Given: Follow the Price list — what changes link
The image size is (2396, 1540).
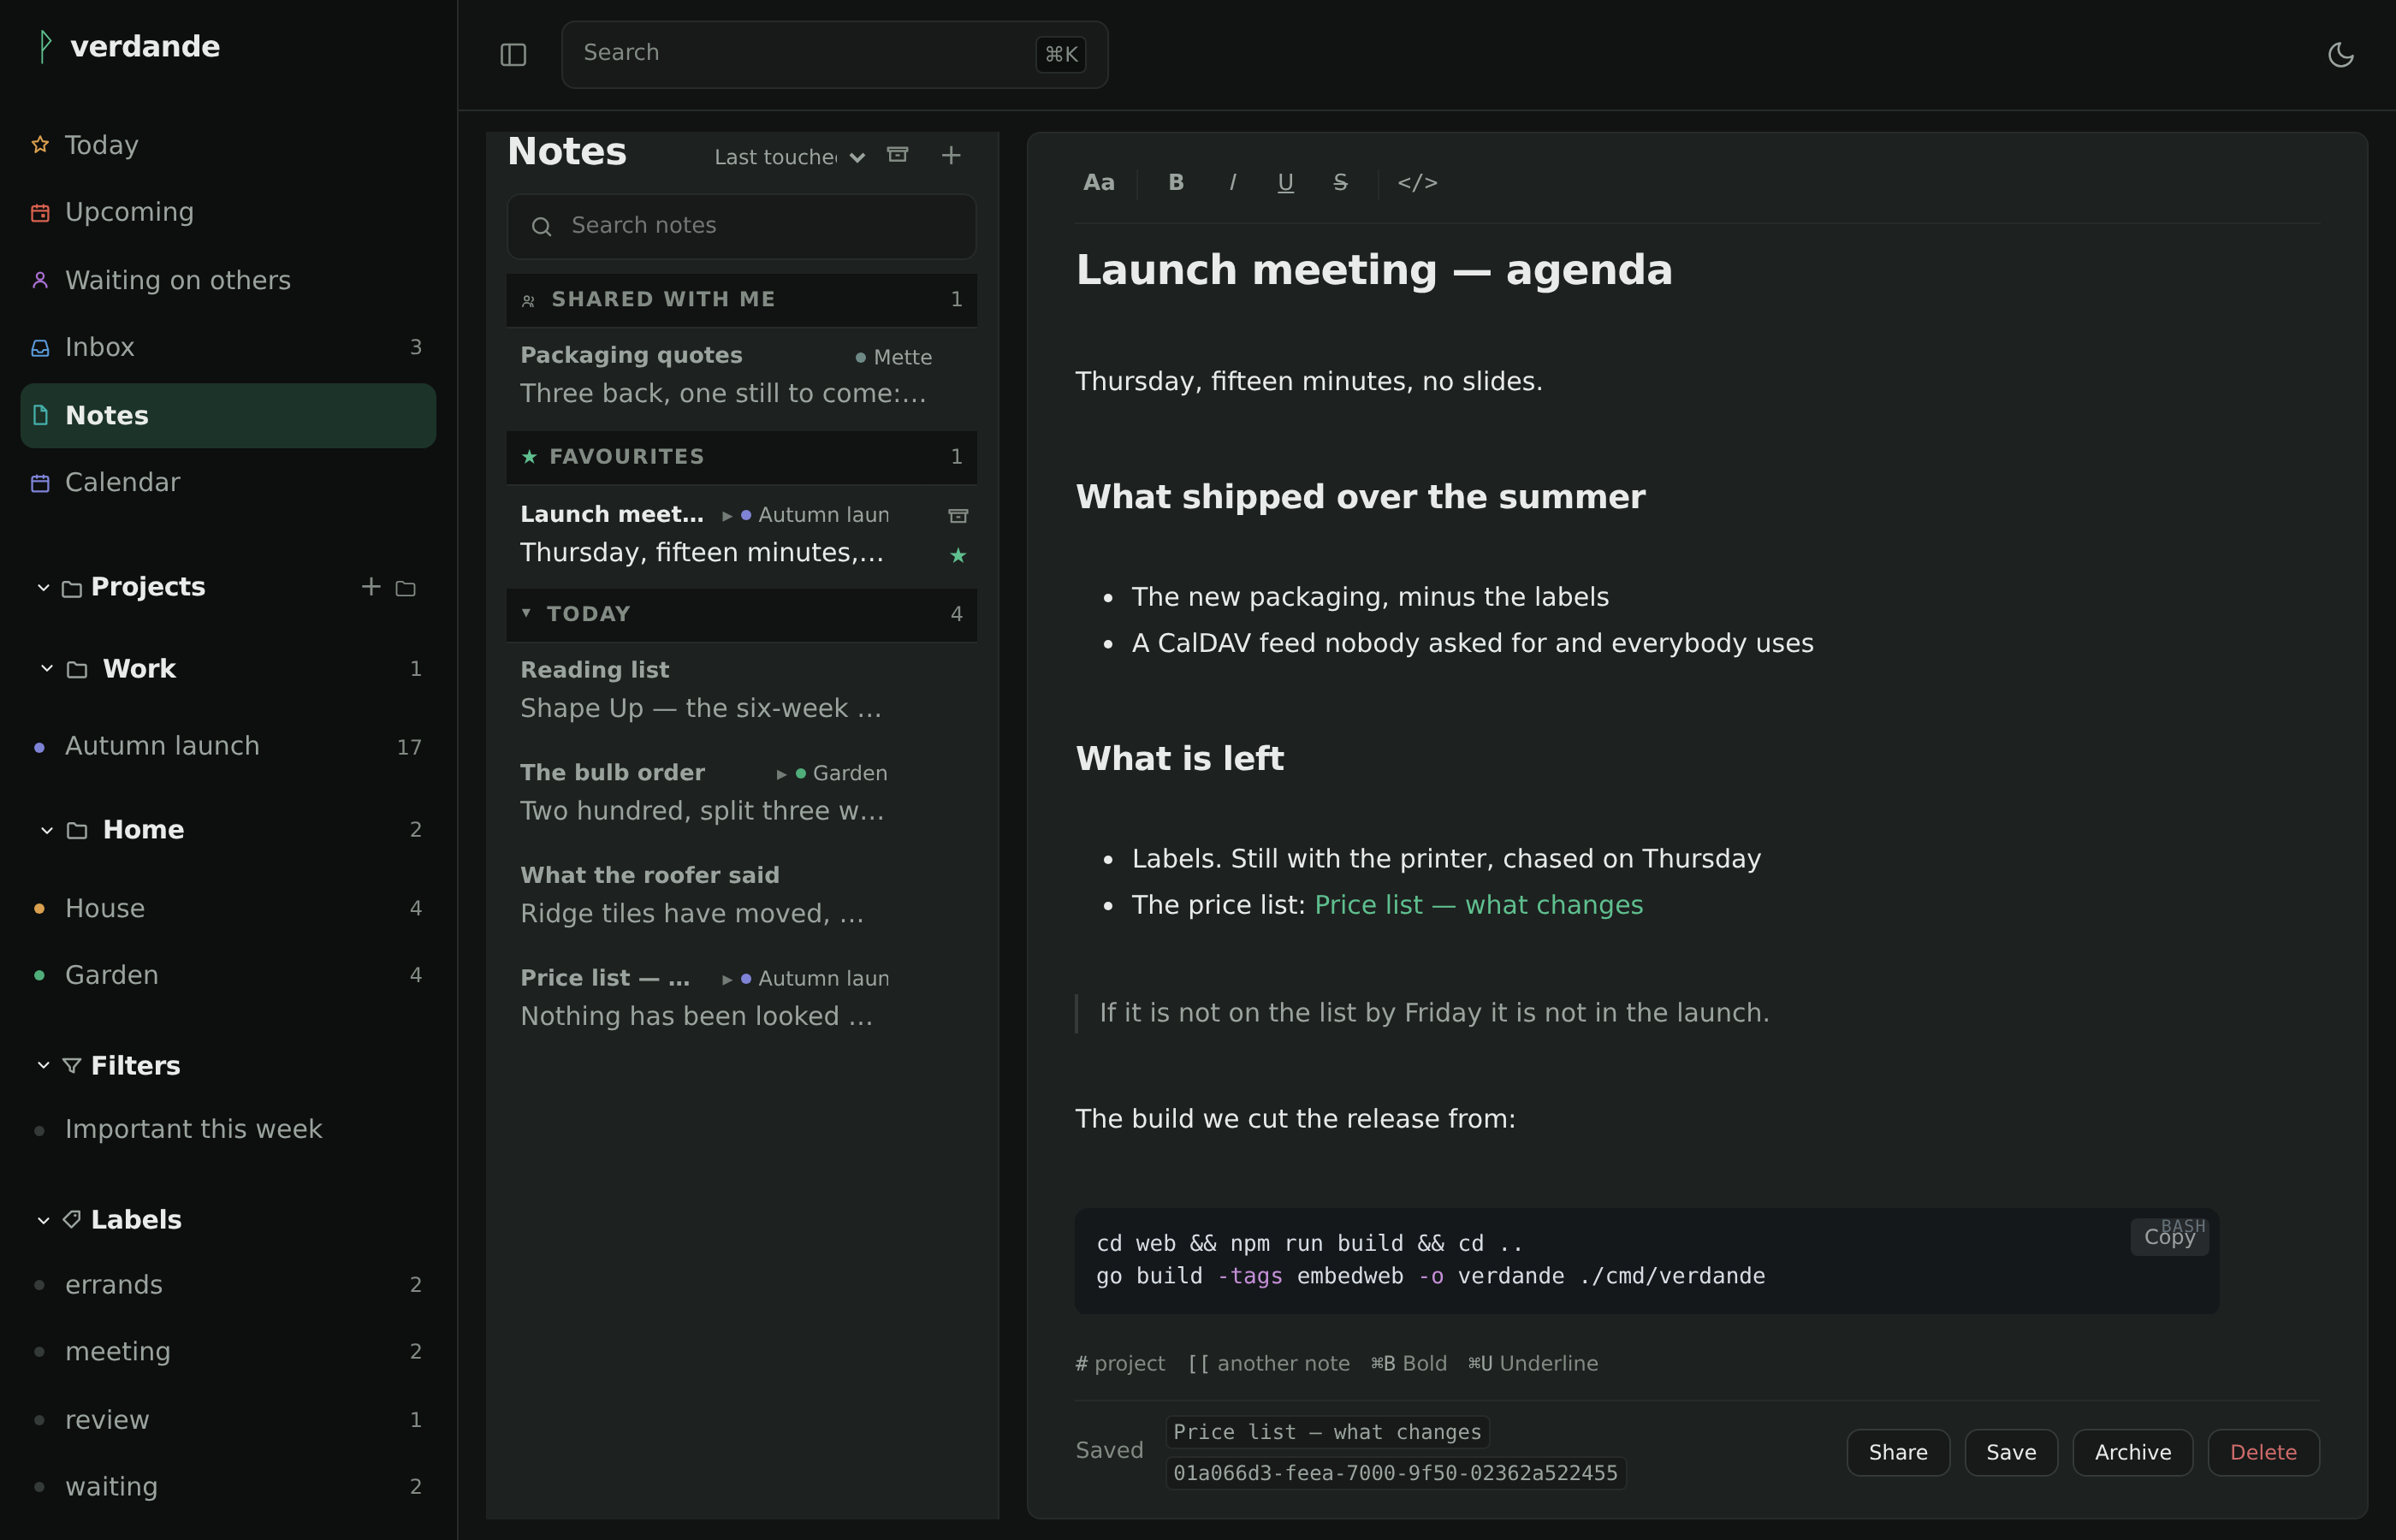Looking at the screenshot, I should [1478, 905].
